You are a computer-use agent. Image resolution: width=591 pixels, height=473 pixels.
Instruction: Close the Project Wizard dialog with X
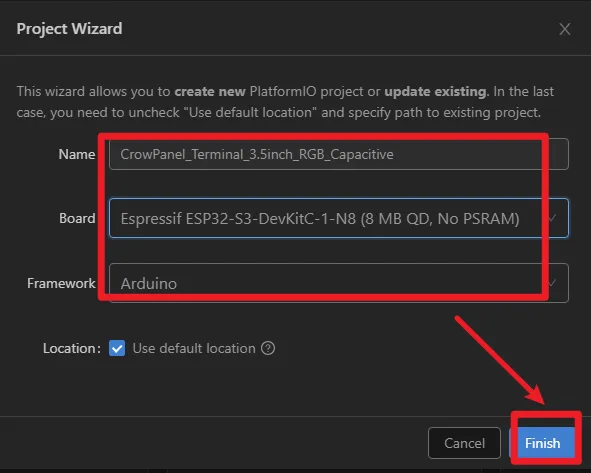[x=565, y=29]
